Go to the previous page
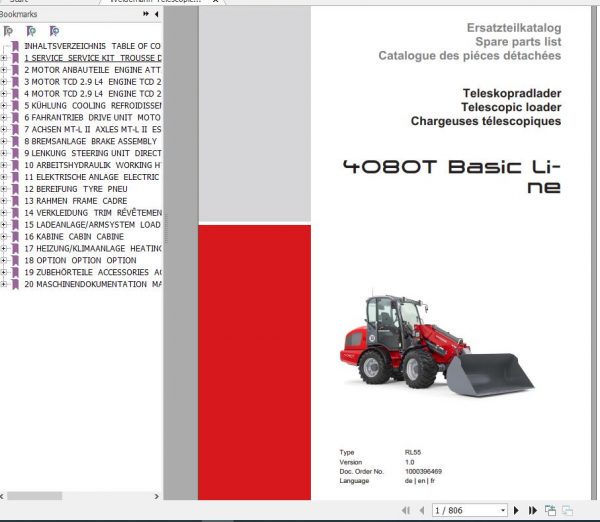Image resolution: width=600 pixels, height=522 pixels. coord(422,510)
